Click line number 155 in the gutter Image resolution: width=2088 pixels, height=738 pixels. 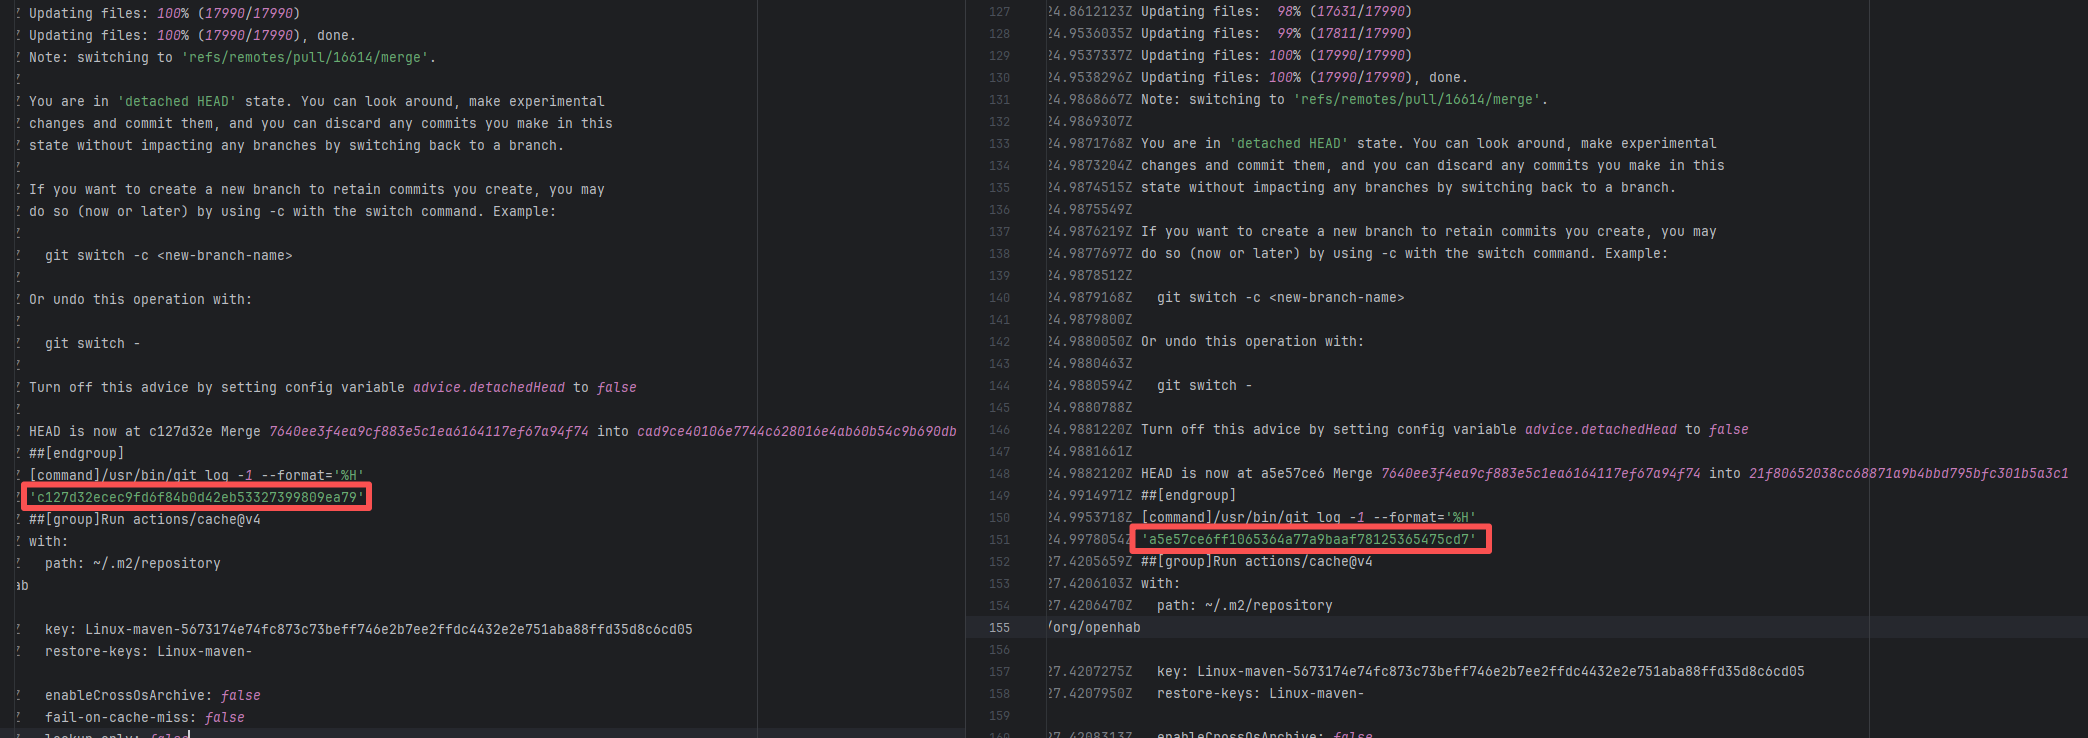(x=999, y=628)
